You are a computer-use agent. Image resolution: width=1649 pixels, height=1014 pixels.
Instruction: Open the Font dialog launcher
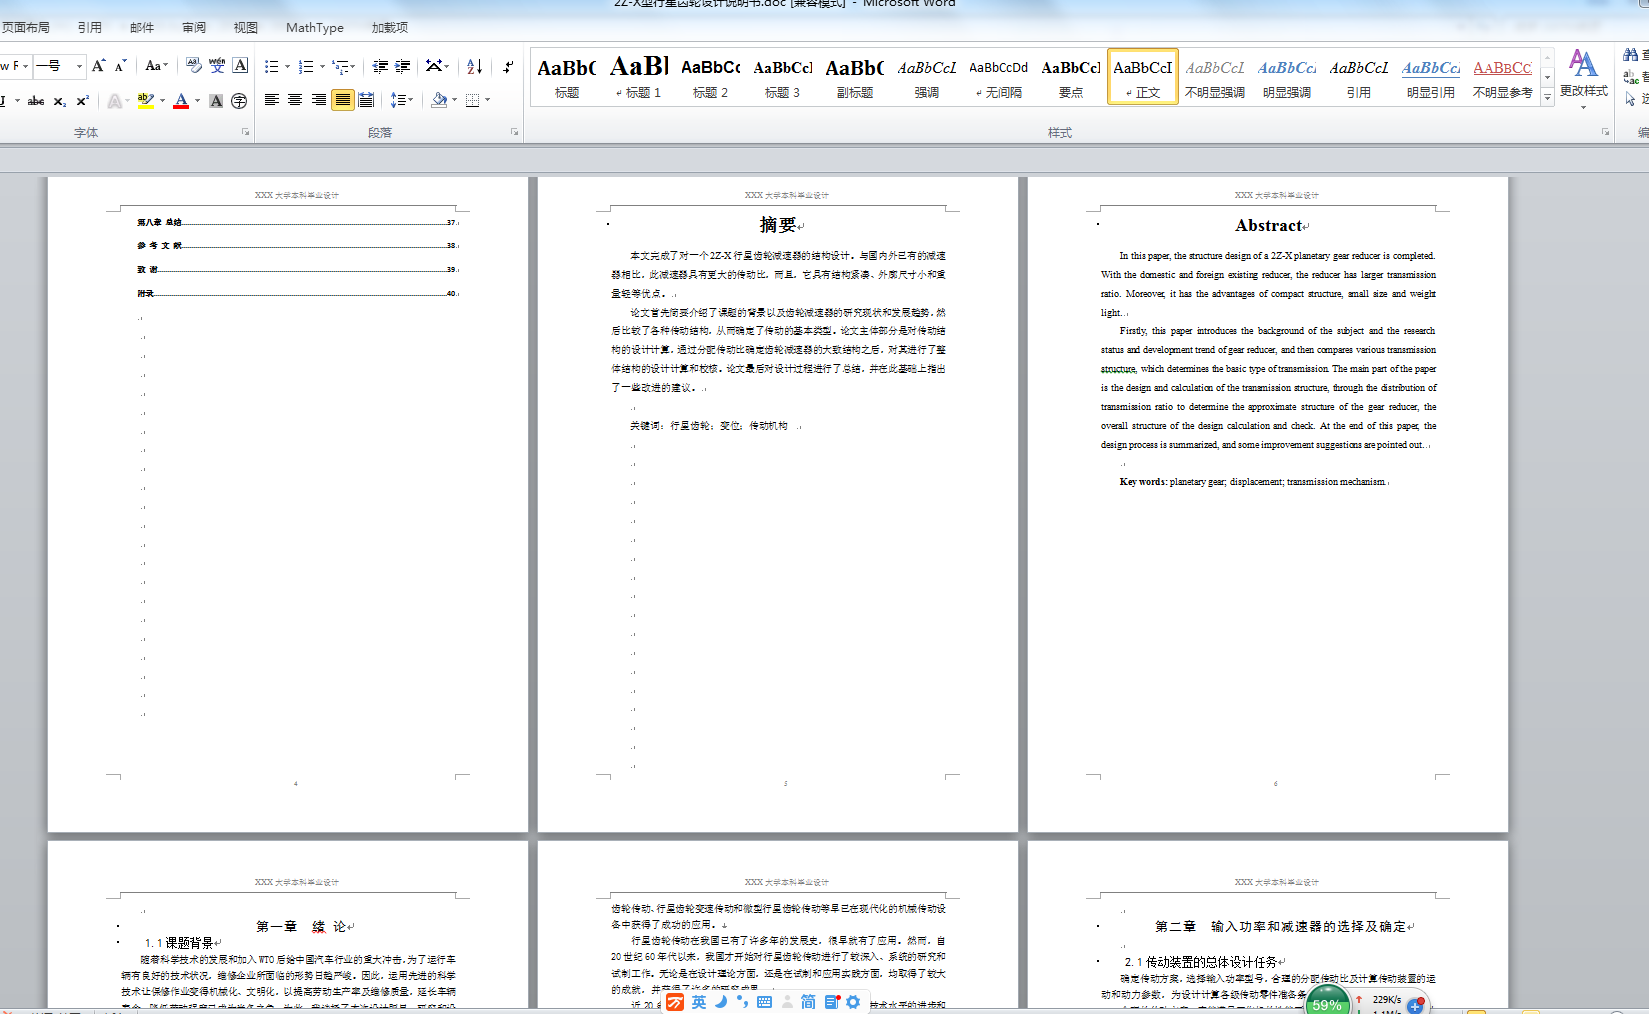(245, 132)
